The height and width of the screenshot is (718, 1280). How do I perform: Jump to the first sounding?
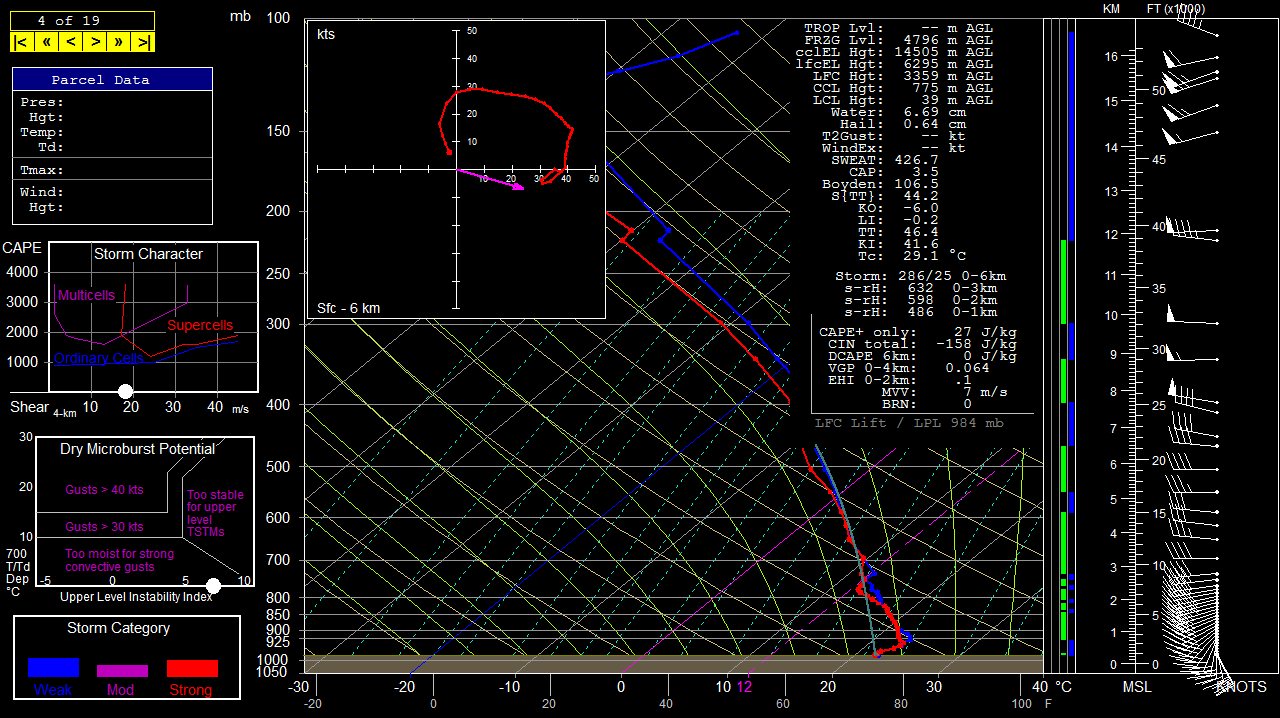tap(21, 42)
